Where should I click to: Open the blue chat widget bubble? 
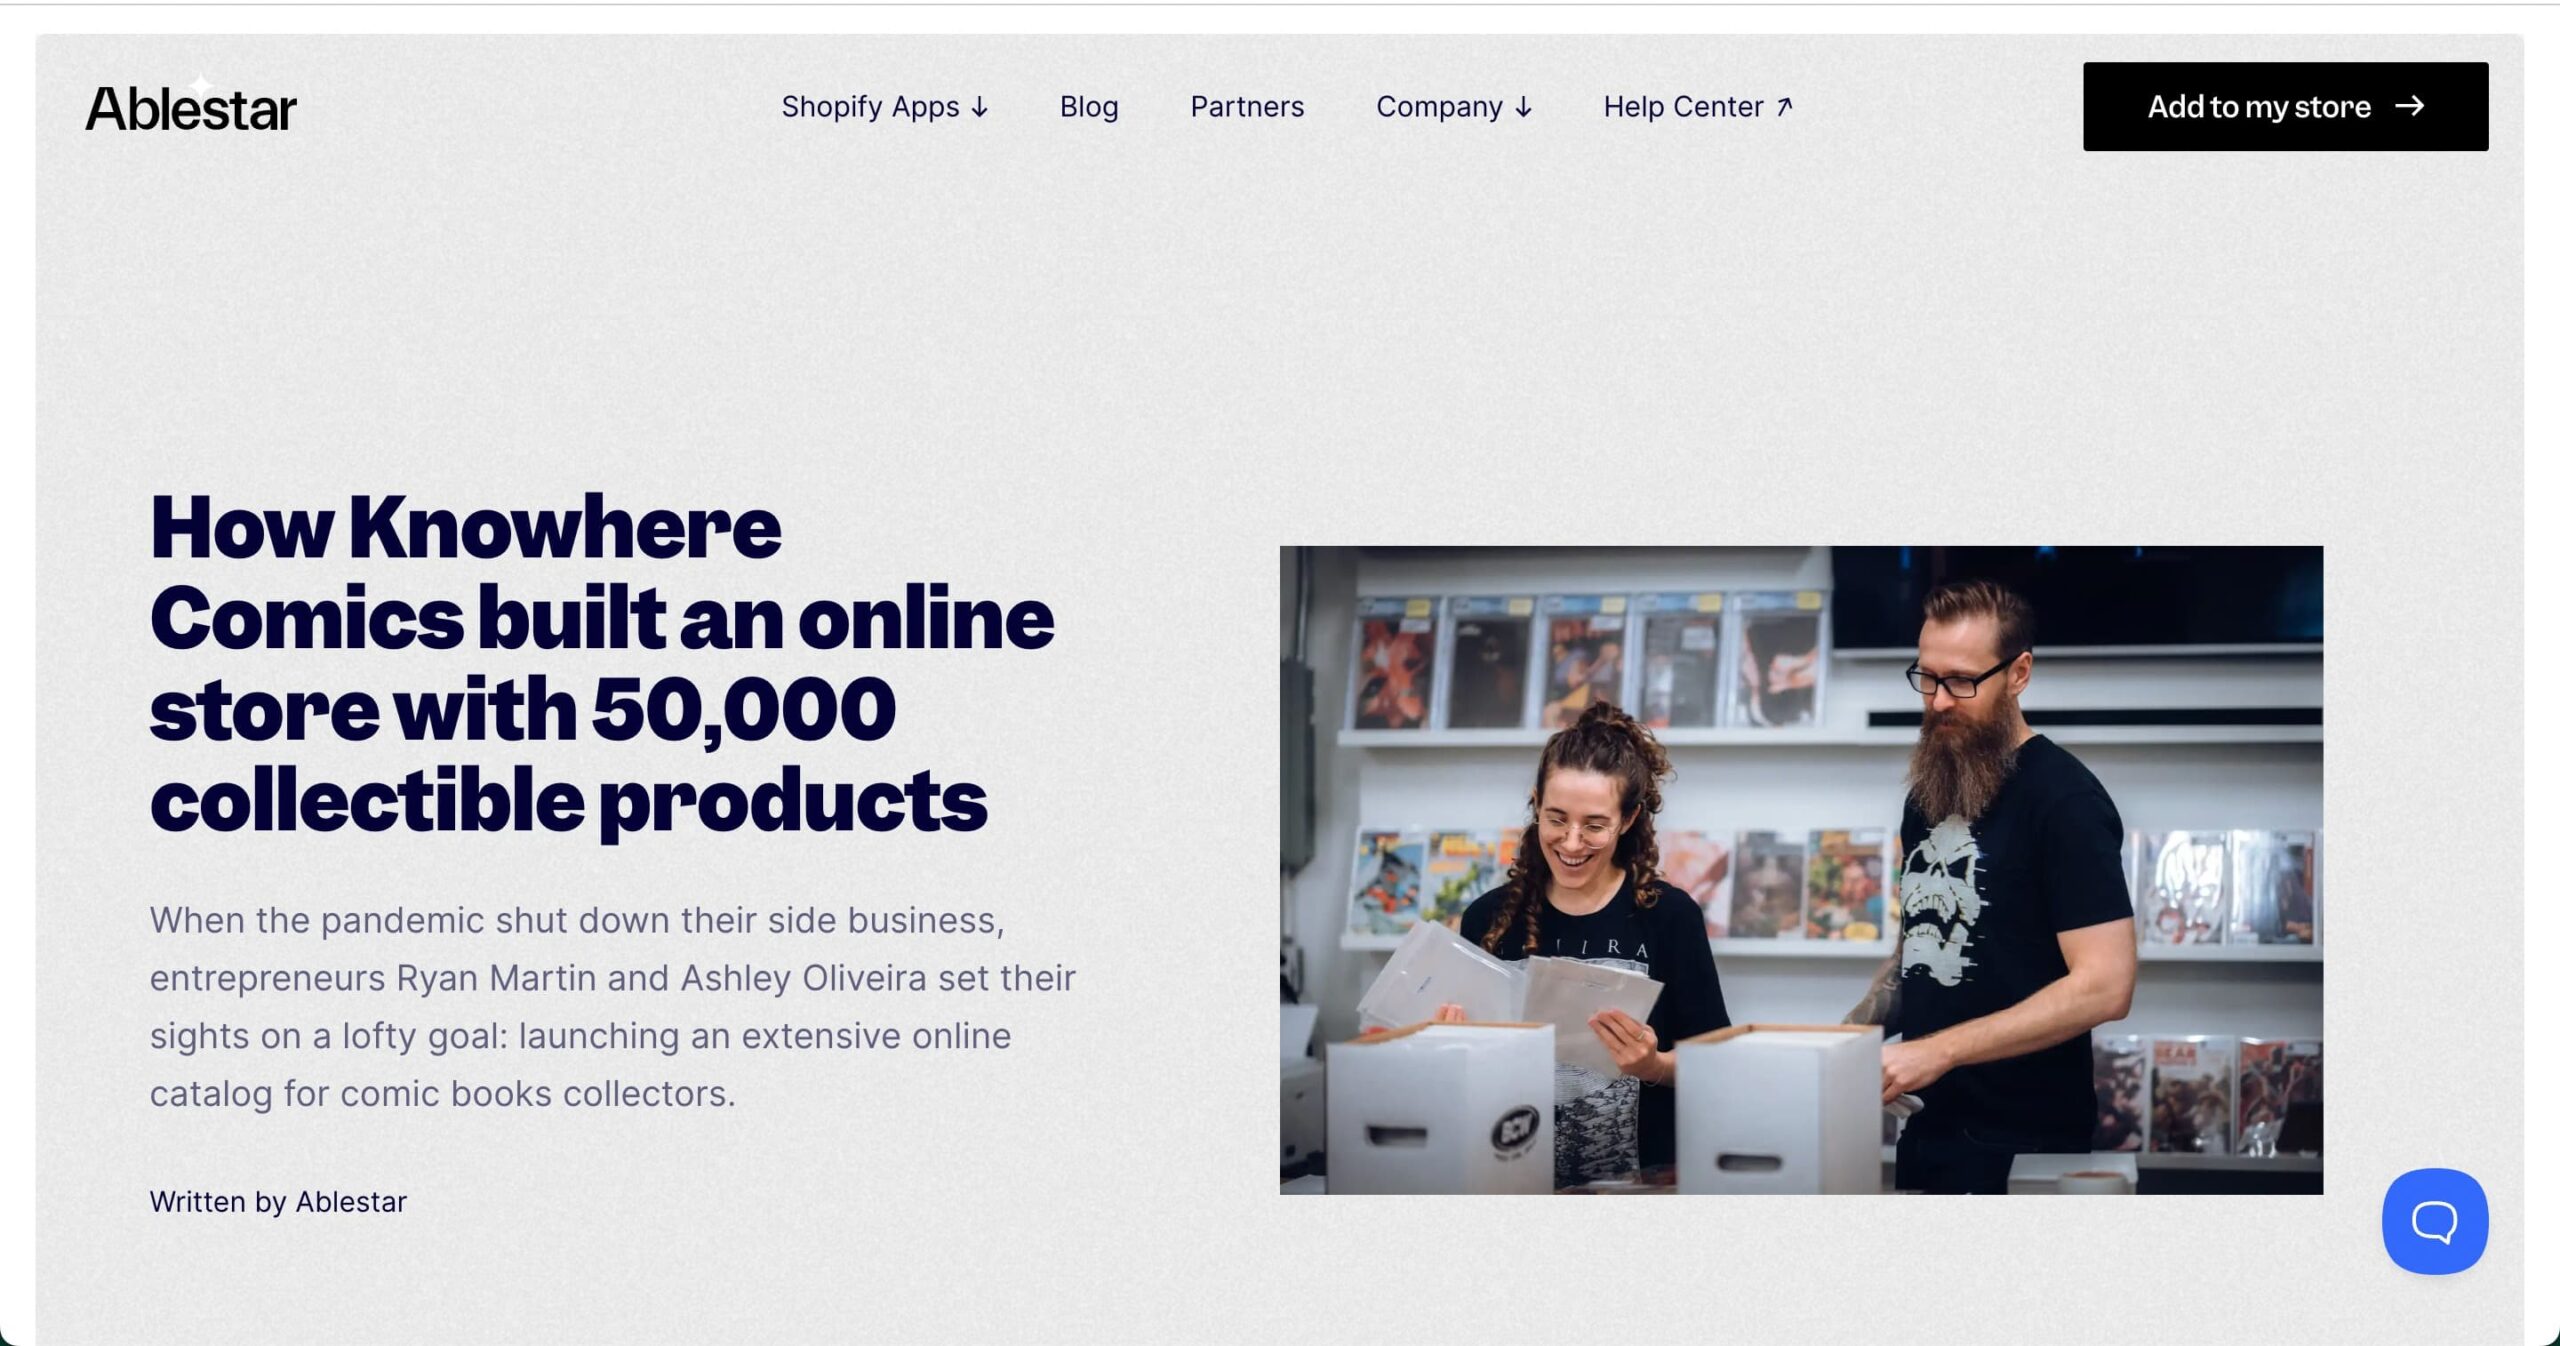2434,1221
